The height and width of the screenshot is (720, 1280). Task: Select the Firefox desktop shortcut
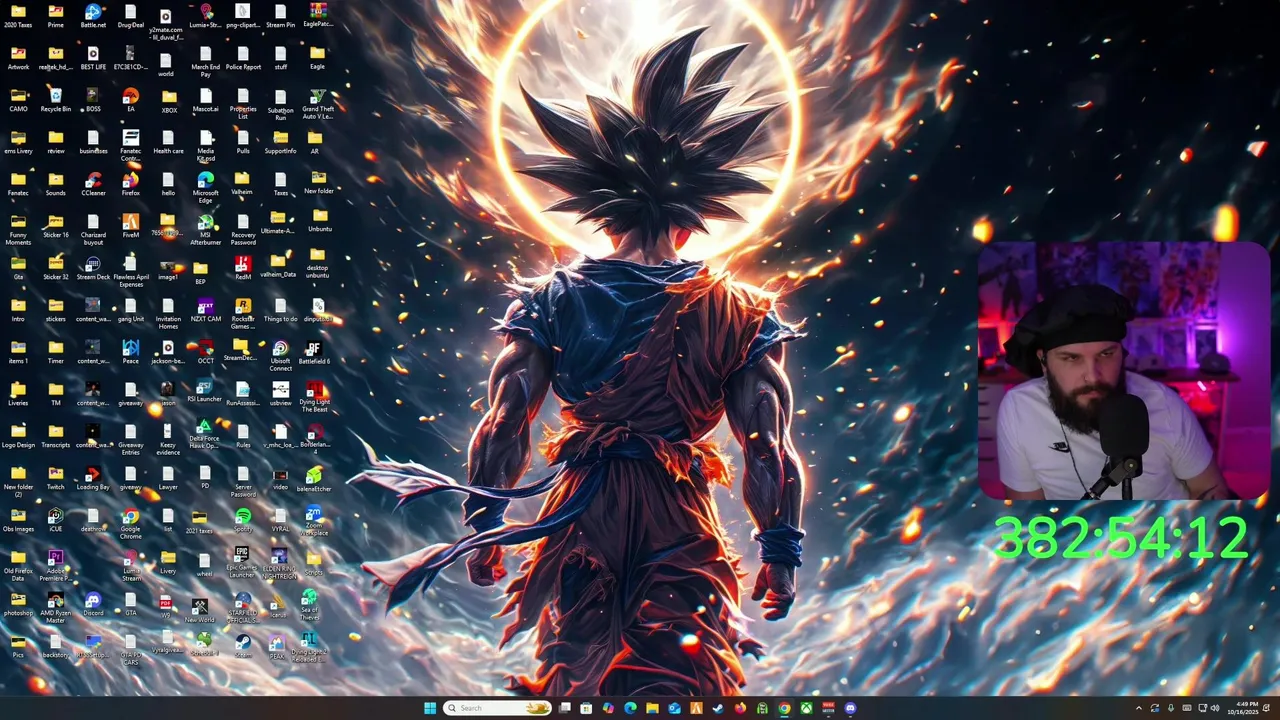tap(130, 184)
